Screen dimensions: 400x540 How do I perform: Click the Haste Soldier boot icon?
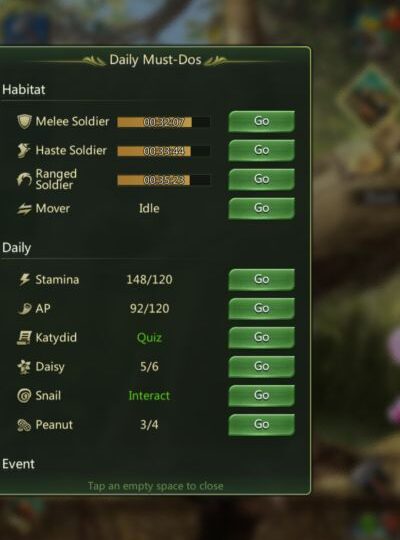(24, 150)
